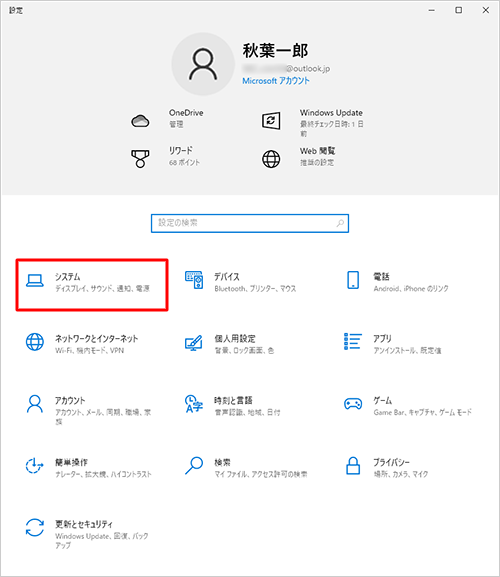The width and height of the screenshot is (500, 577).
Task: Open the システム laptop icon
Action: click(35, 281)
